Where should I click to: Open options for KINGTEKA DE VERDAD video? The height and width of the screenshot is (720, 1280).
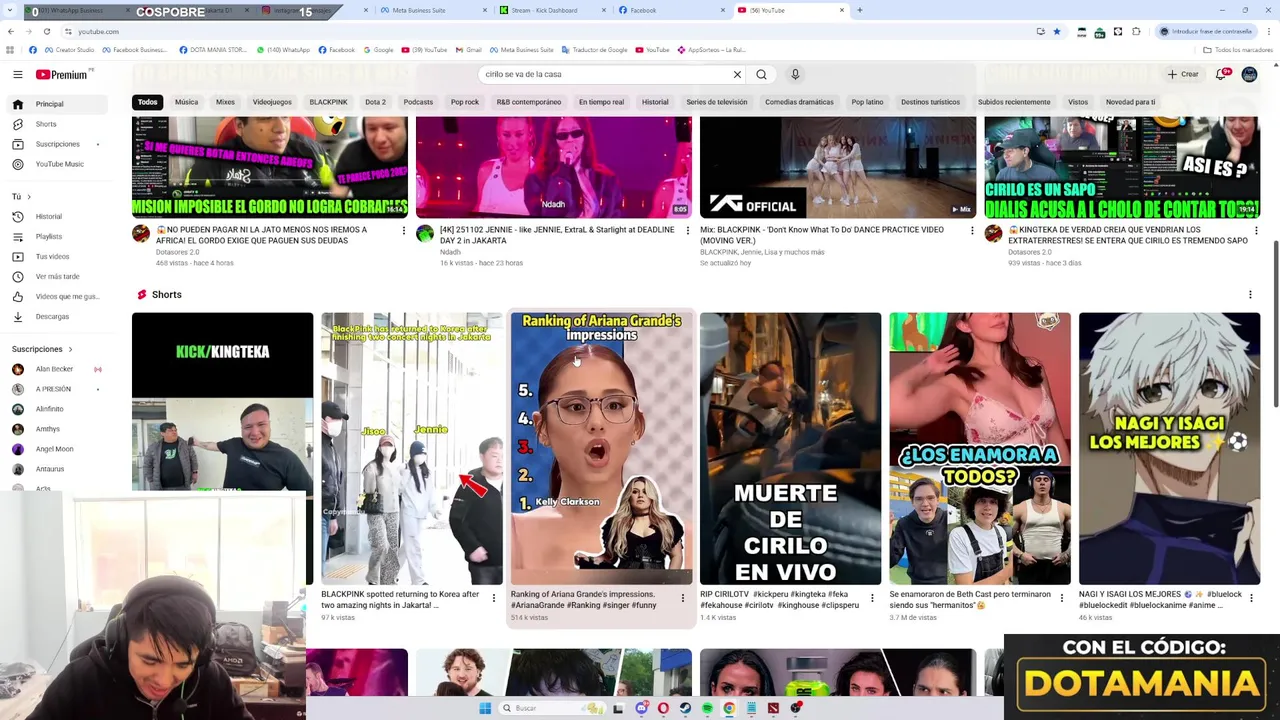[1256, 231]
